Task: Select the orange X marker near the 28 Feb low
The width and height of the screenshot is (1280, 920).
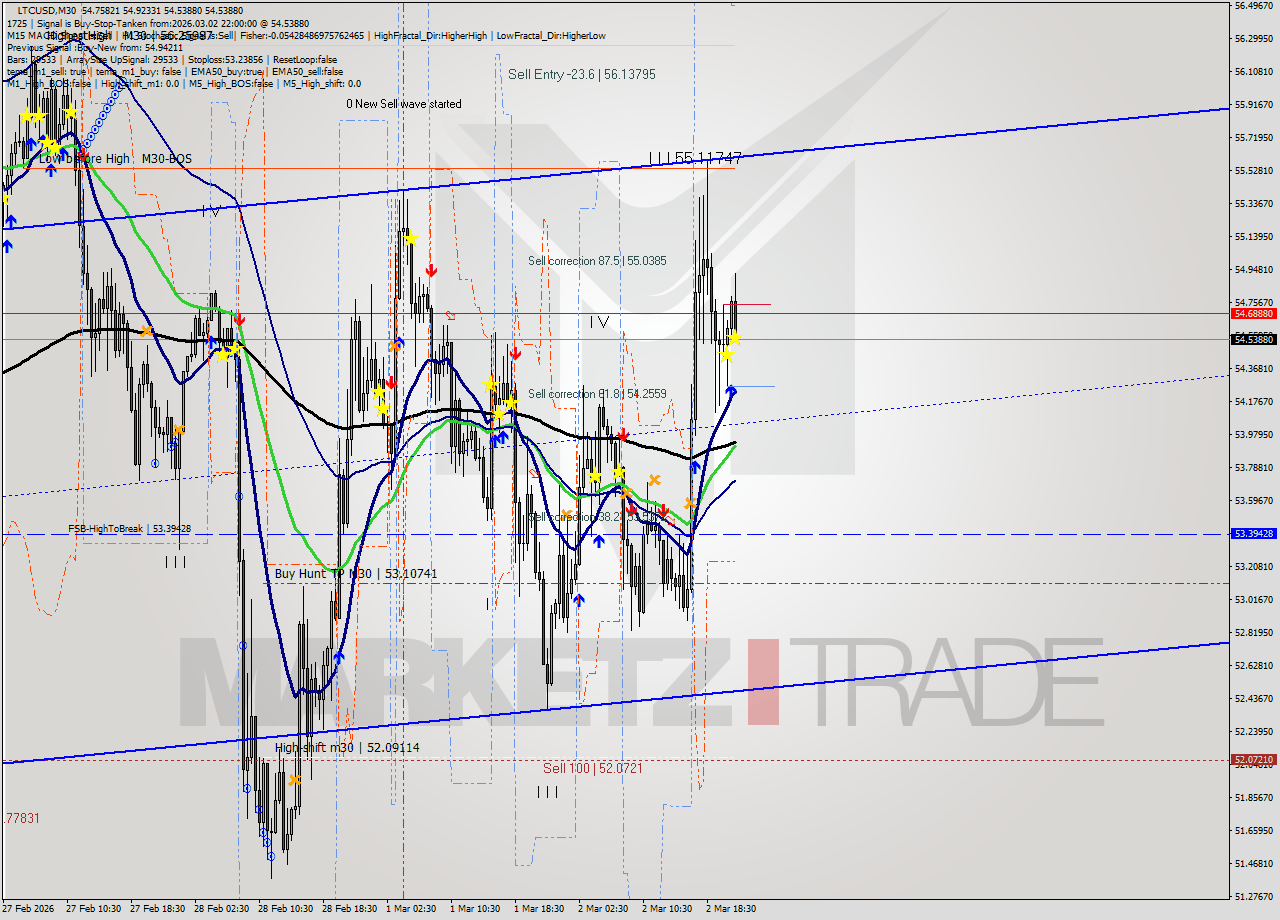Action: coord(297,779)
